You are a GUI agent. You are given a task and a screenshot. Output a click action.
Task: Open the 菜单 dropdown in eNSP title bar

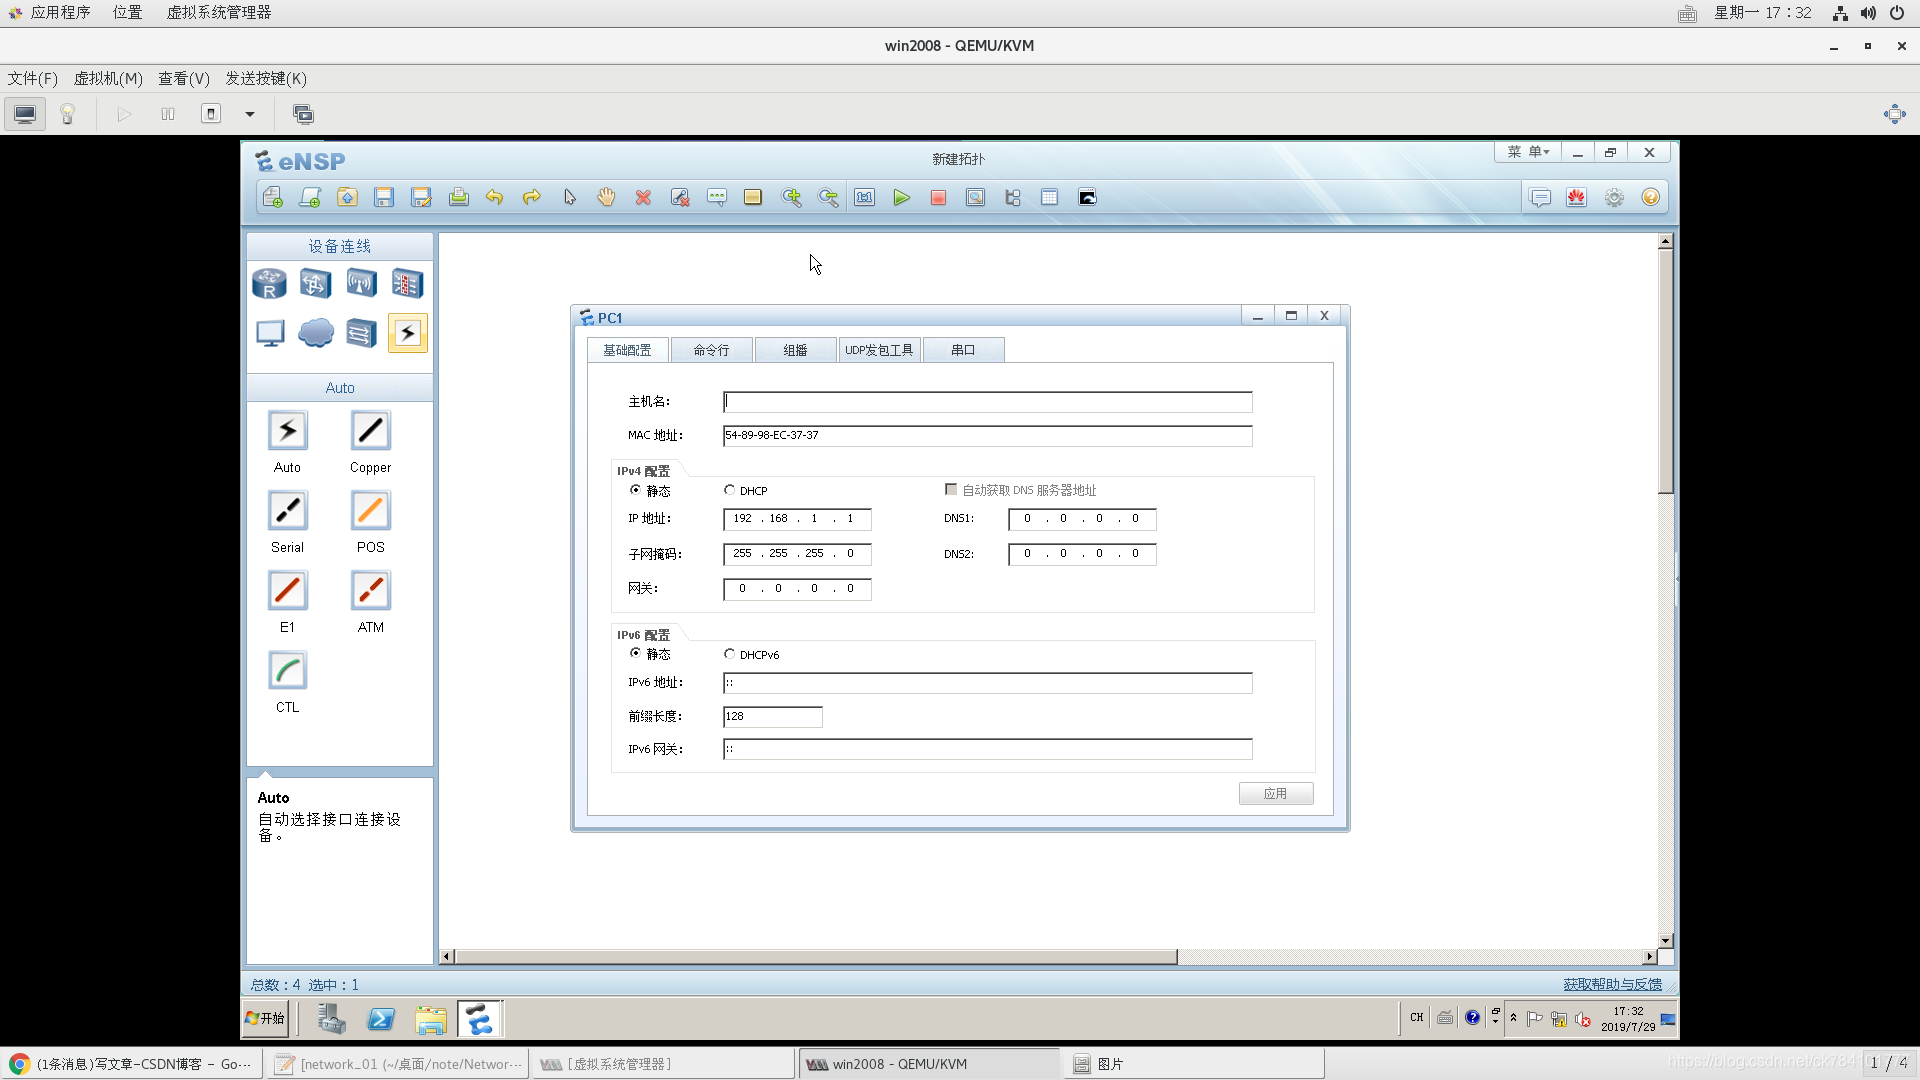(x=1528, y=152)
